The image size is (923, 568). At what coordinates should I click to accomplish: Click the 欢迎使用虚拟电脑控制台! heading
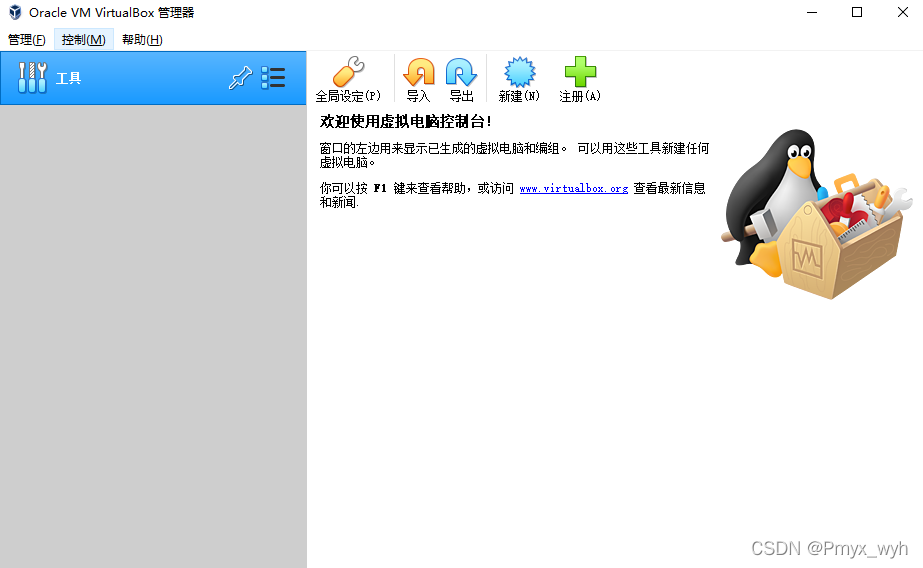pyautogui.click(x=406, y=121)
